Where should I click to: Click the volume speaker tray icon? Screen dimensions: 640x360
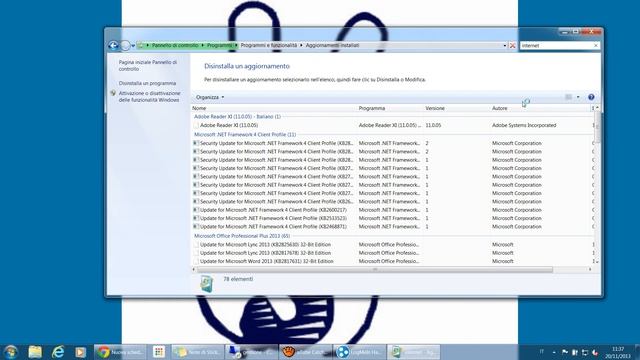[595, 352]
